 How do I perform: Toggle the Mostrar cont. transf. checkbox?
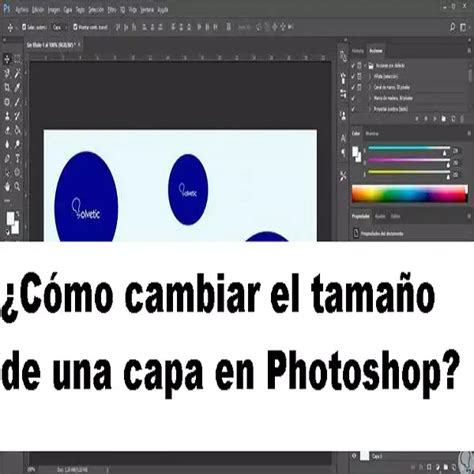(x=75, y=27)
